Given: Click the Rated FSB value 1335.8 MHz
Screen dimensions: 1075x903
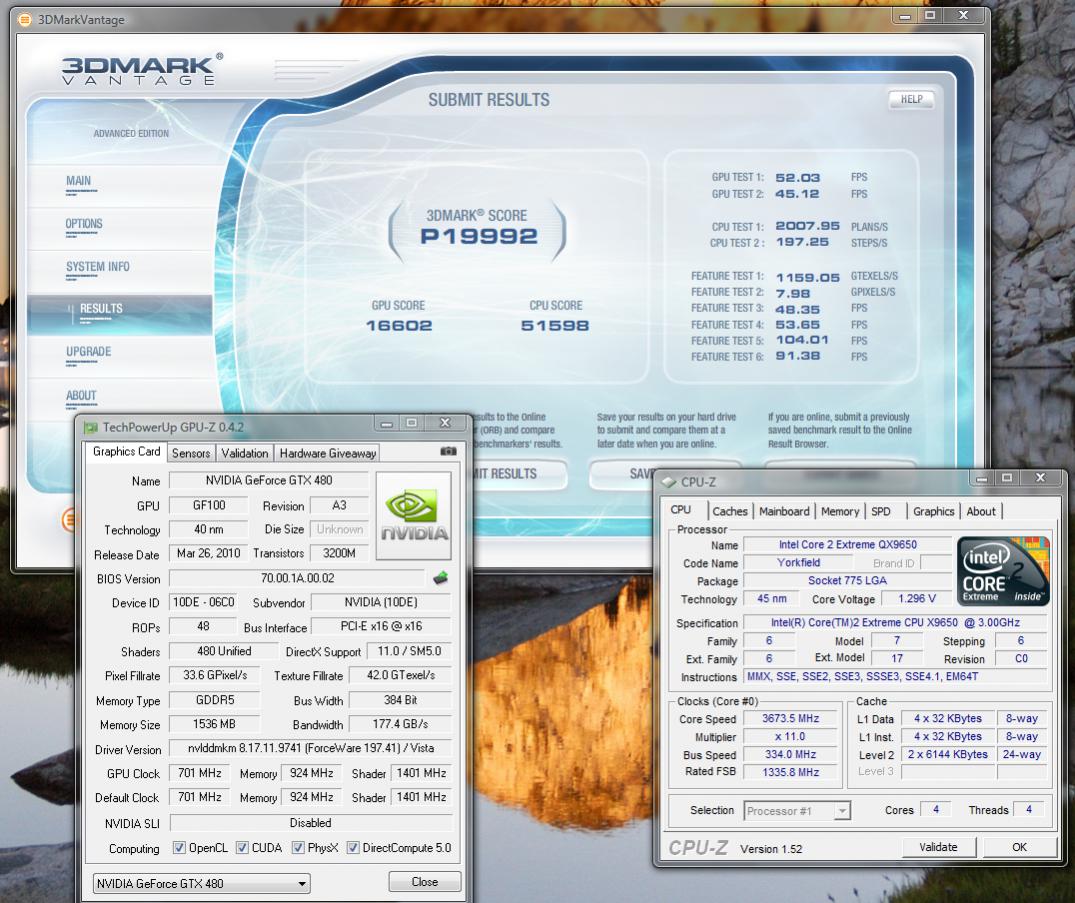Looking at the screenshot, I should point(790,772).
